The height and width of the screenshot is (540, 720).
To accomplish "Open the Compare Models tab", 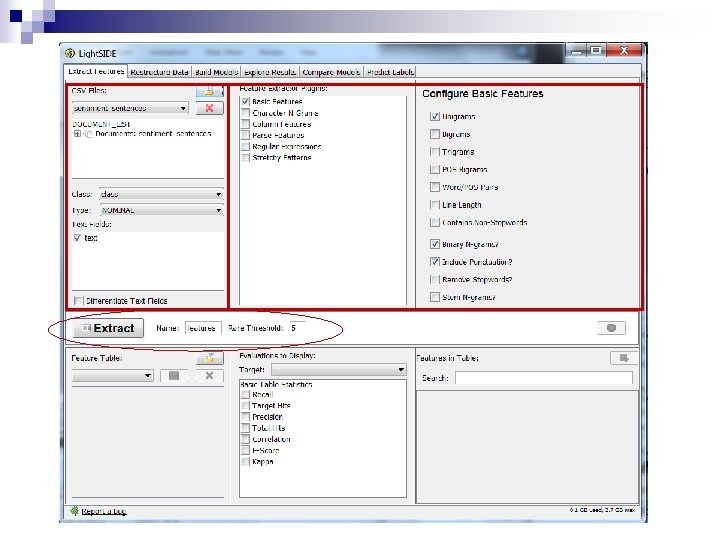I will (x=331, y=72).
